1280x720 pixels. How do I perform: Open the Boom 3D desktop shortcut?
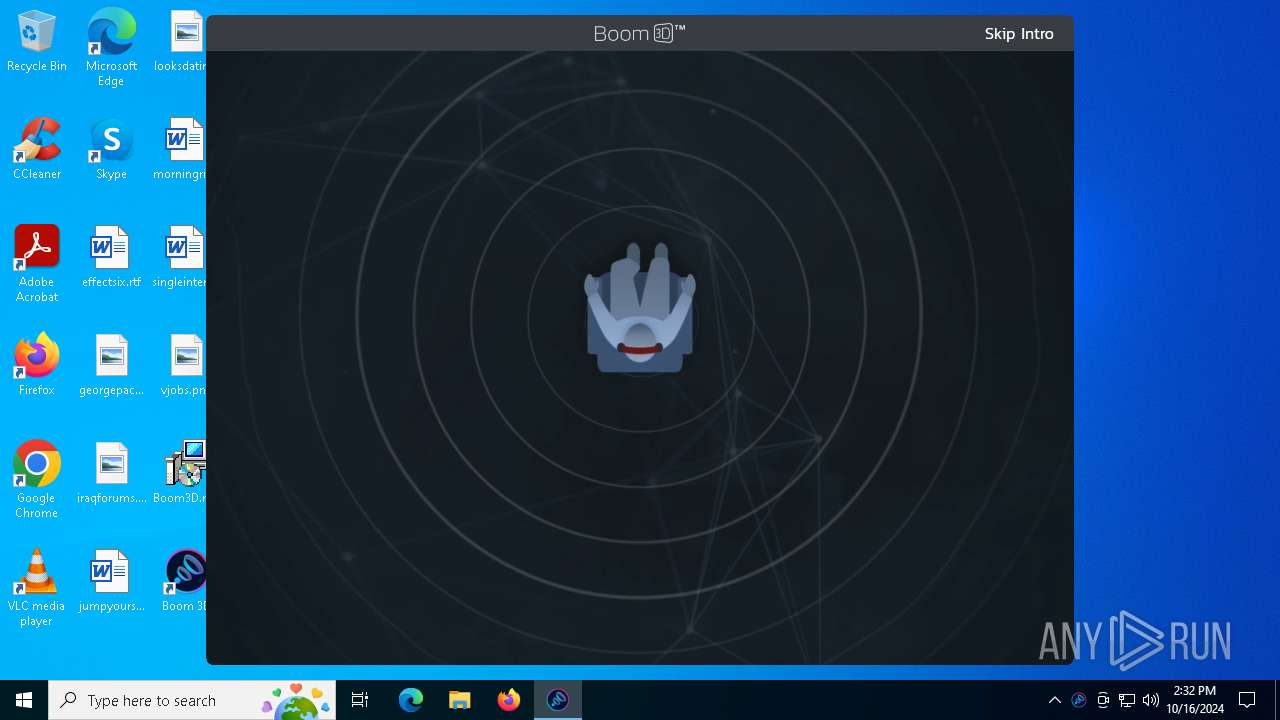click(185, 582)
